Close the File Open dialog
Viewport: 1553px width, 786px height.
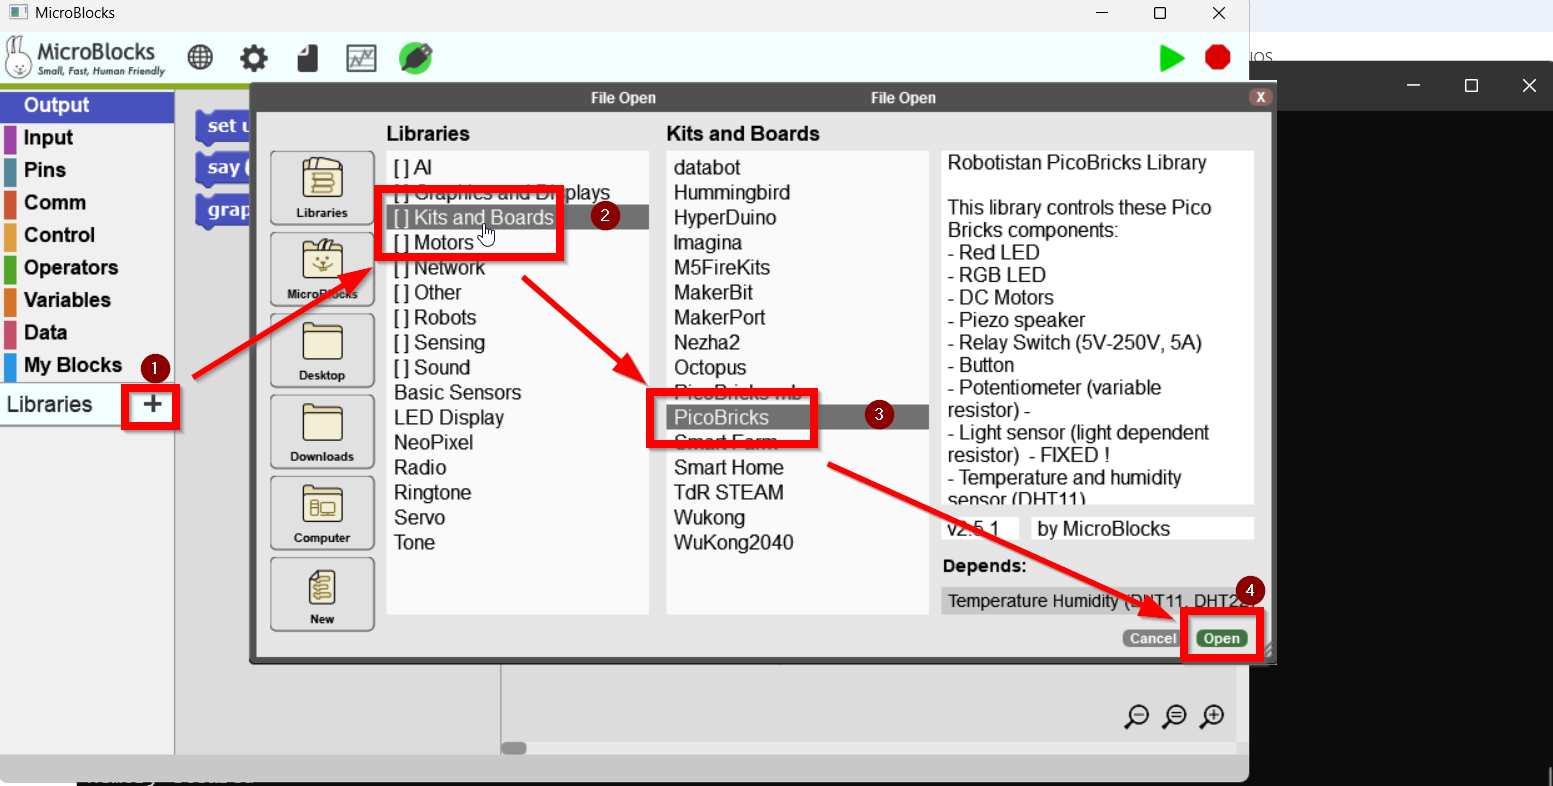[x=1260, y=97]
